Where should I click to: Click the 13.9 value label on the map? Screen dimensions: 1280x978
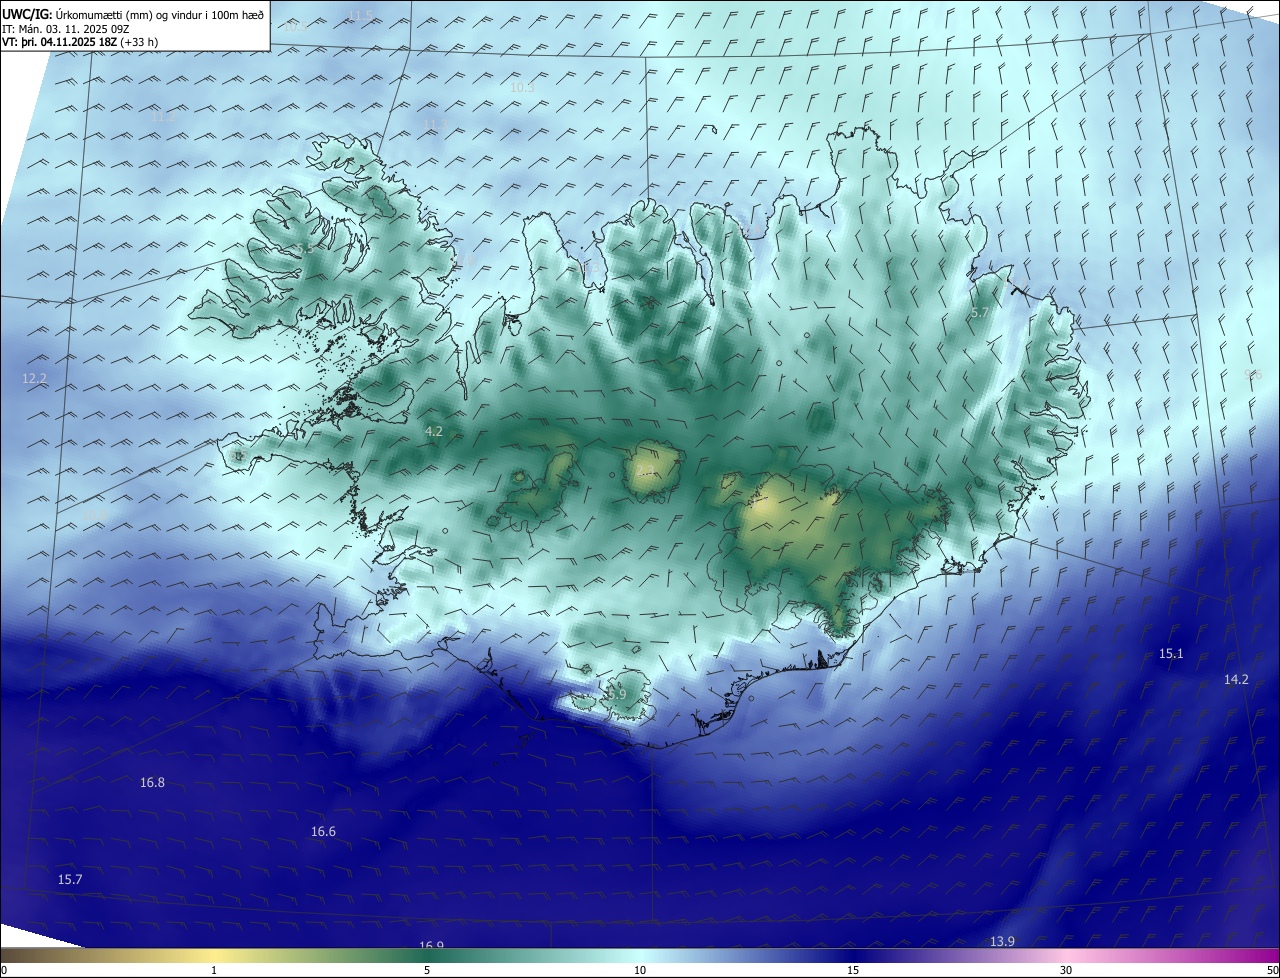(x=1002, y=942)
